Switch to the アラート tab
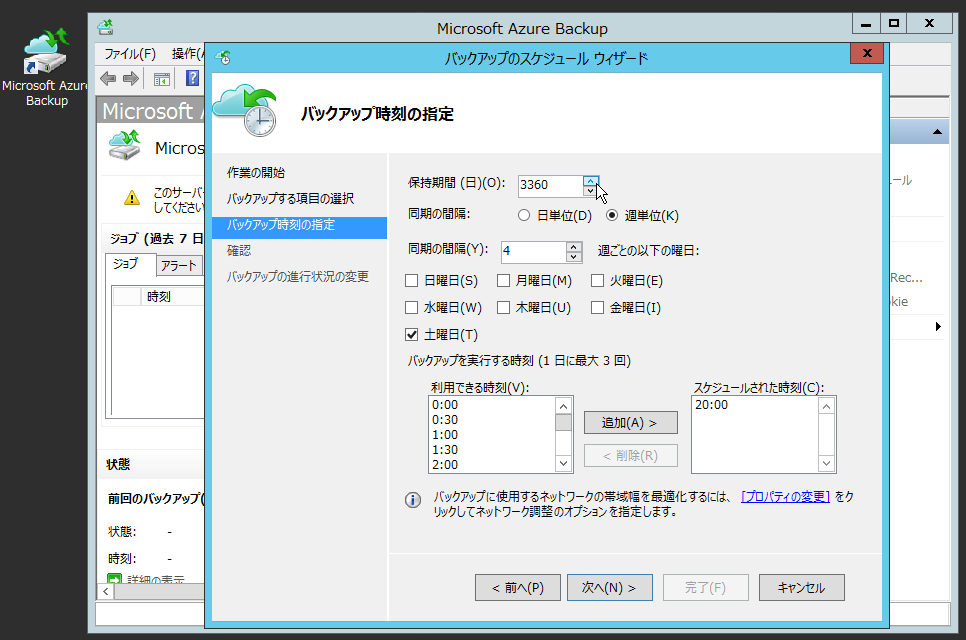This screenshot has width=966, height=640. pos(179,265)
